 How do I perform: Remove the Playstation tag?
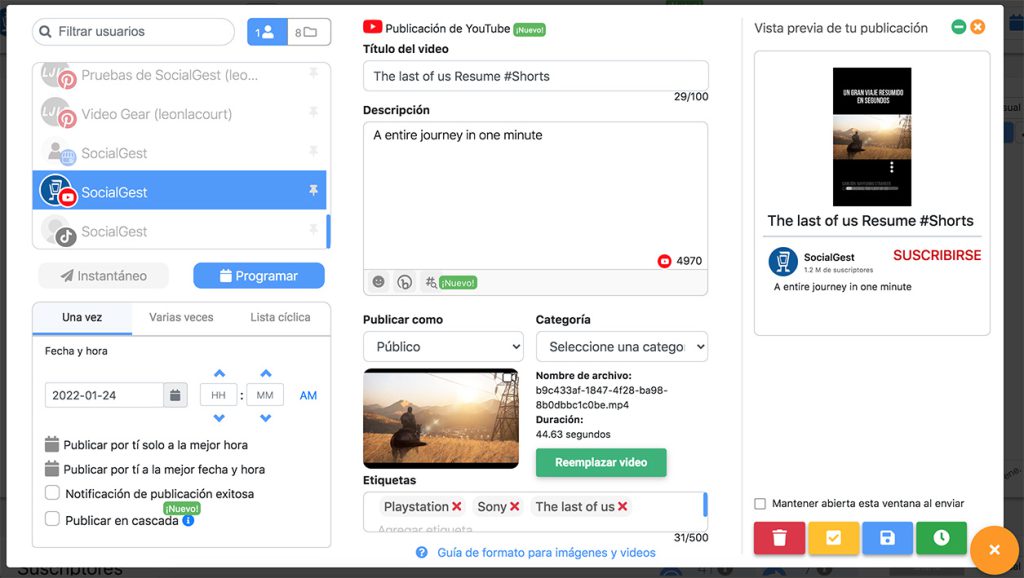(456, 506)
